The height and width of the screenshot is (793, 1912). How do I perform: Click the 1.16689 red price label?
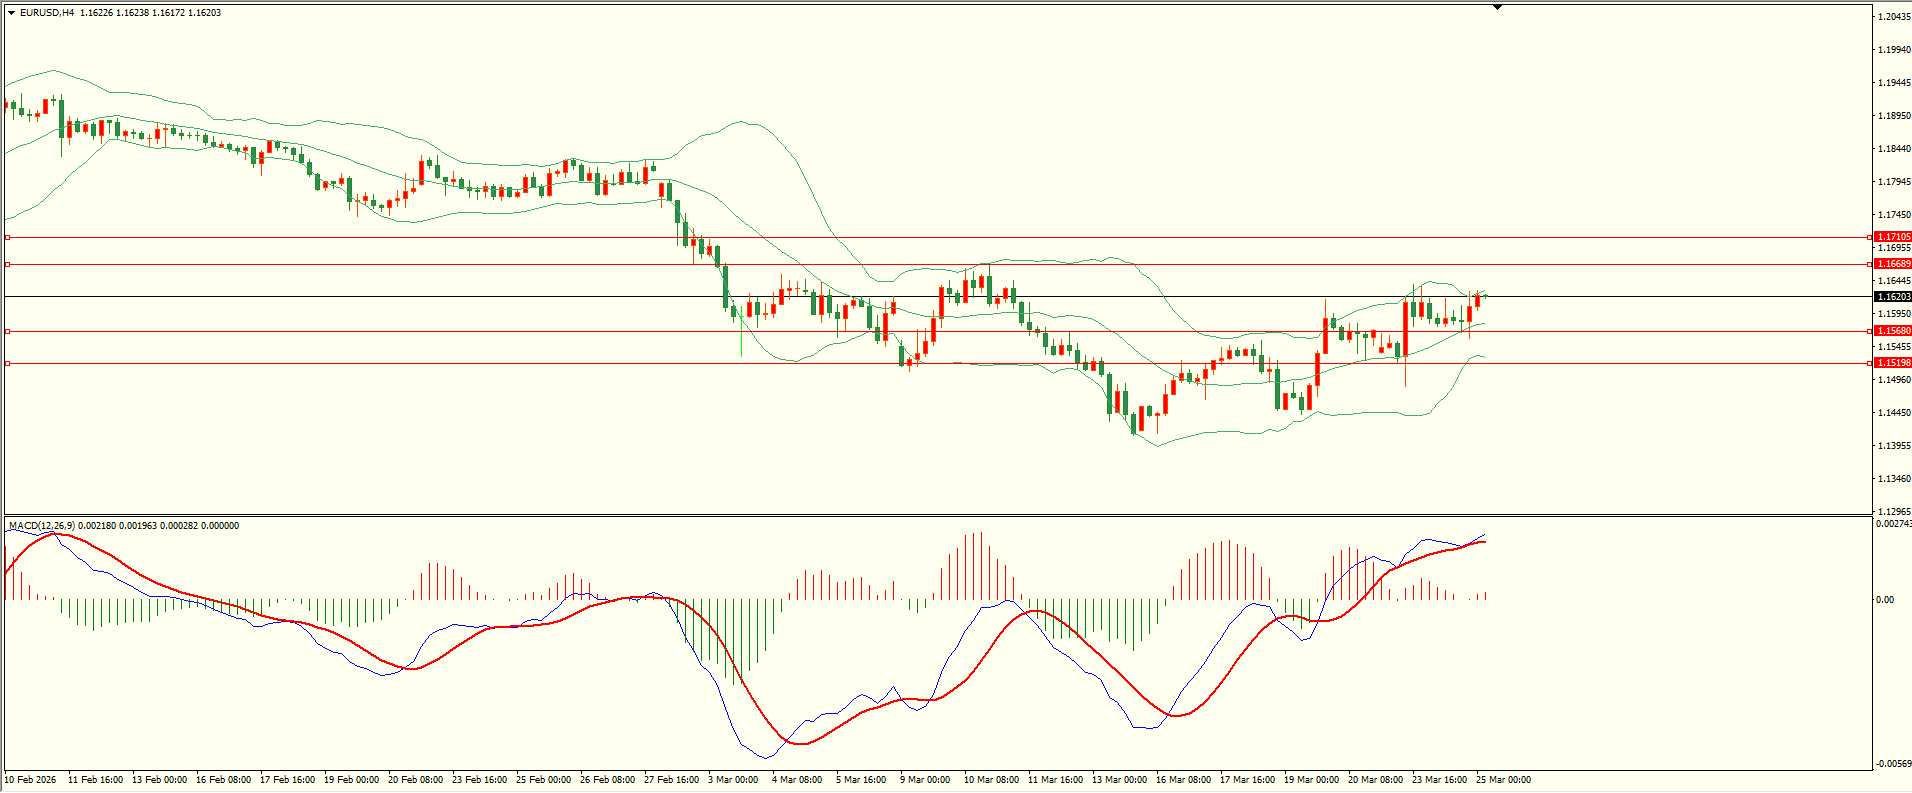(1893, 264)
